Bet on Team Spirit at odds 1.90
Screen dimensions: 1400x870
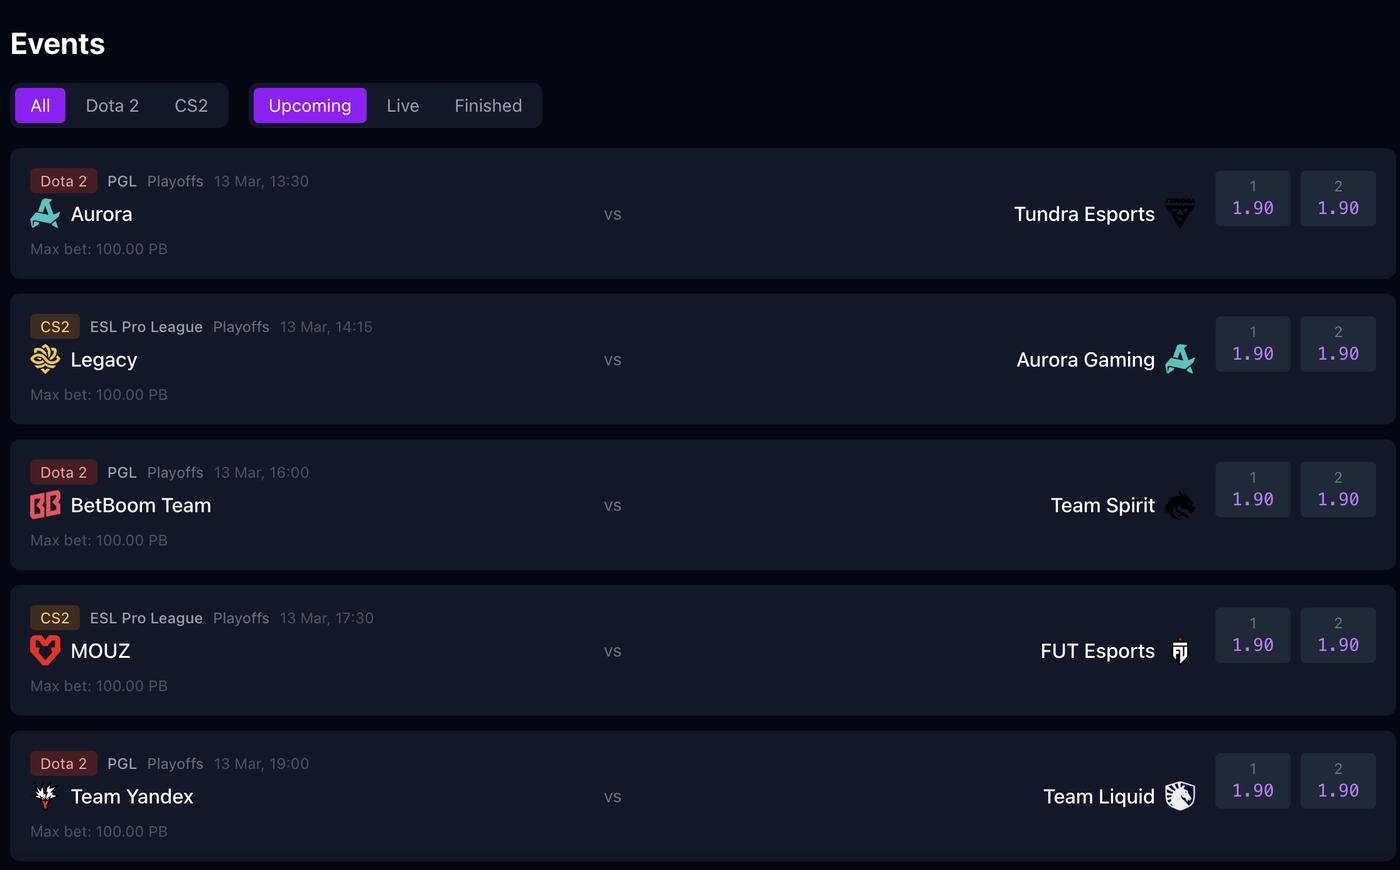(x=1338, y=489)
